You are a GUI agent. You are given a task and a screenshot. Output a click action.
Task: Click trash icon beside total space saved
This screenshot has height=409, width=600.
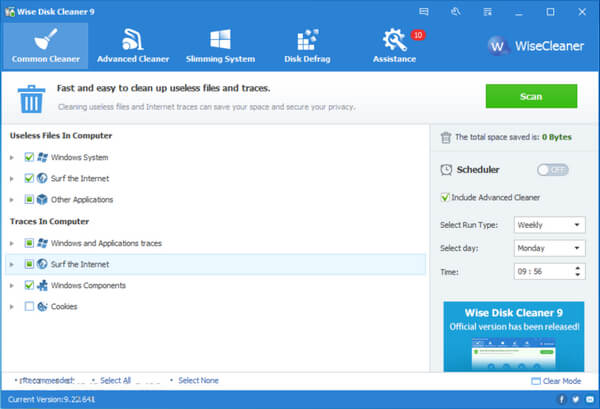pyautogui.click(x=446, y=137)
